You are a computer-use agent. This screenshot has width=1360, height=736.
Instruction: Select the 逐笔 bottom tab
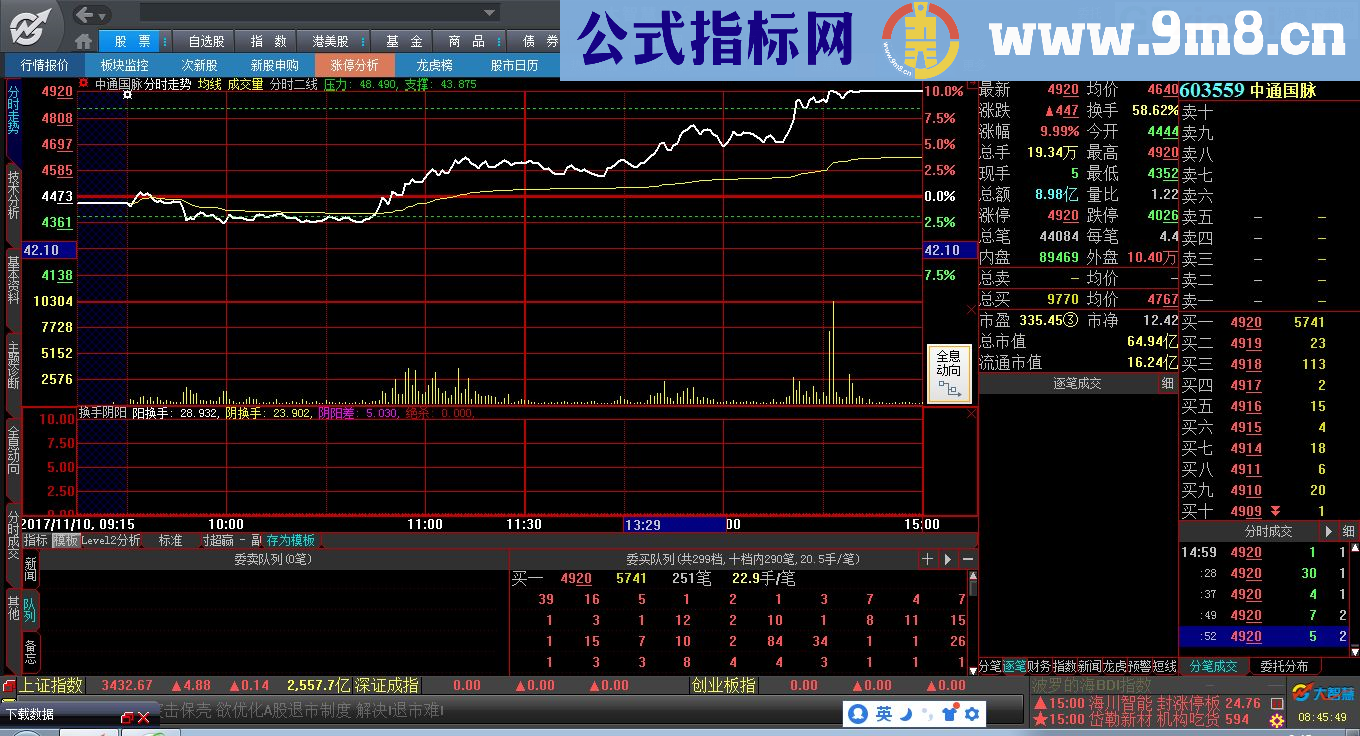click(1015, 666)
